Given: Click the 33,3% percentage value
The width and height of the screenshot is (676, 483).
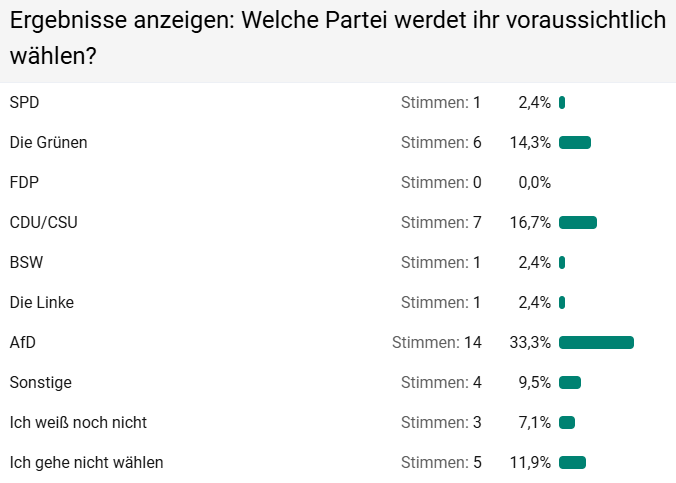Looking at the screenshot, I should (x=530, y=342).
